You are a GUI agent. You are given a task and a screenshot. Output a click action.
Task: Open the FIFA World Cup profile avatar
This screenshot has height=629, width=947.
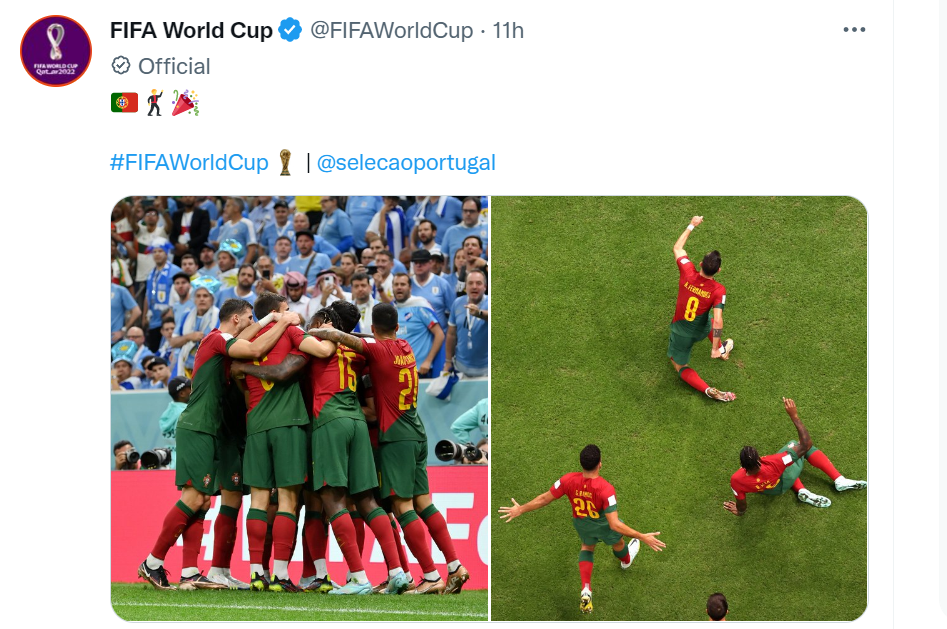pos(56,51)
